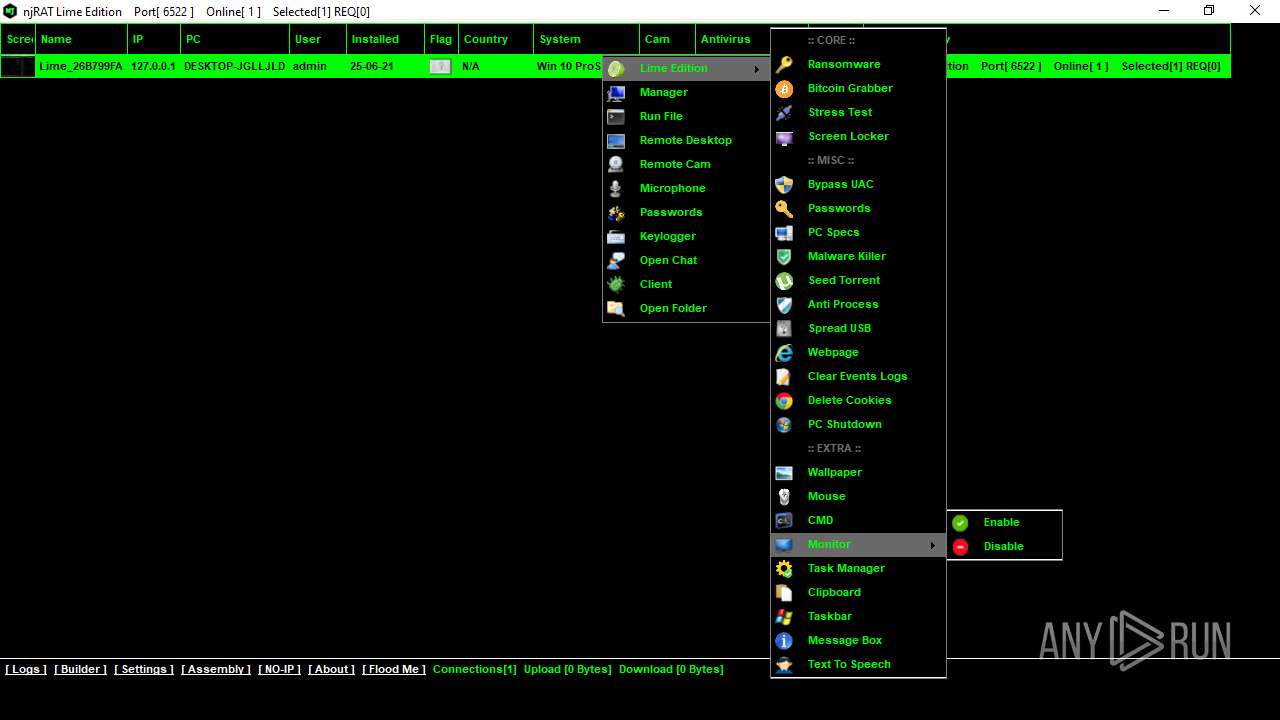Screen dimensions: 1280x720
Task: Click the PC Shutdown icon
Action: pyautogui.click(x=785, y=424)
